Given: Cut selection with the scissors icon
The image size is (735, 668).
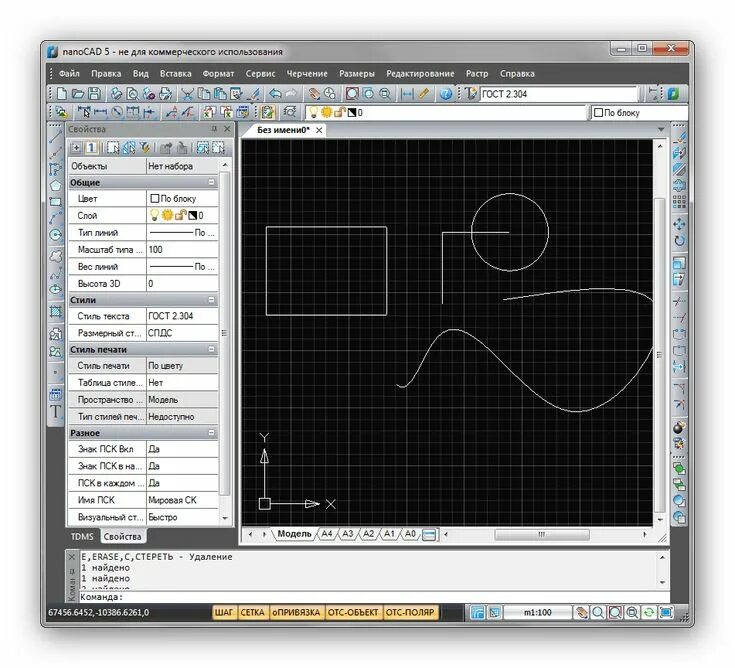Looking at the screenshot, I should [x=187, y=94].
